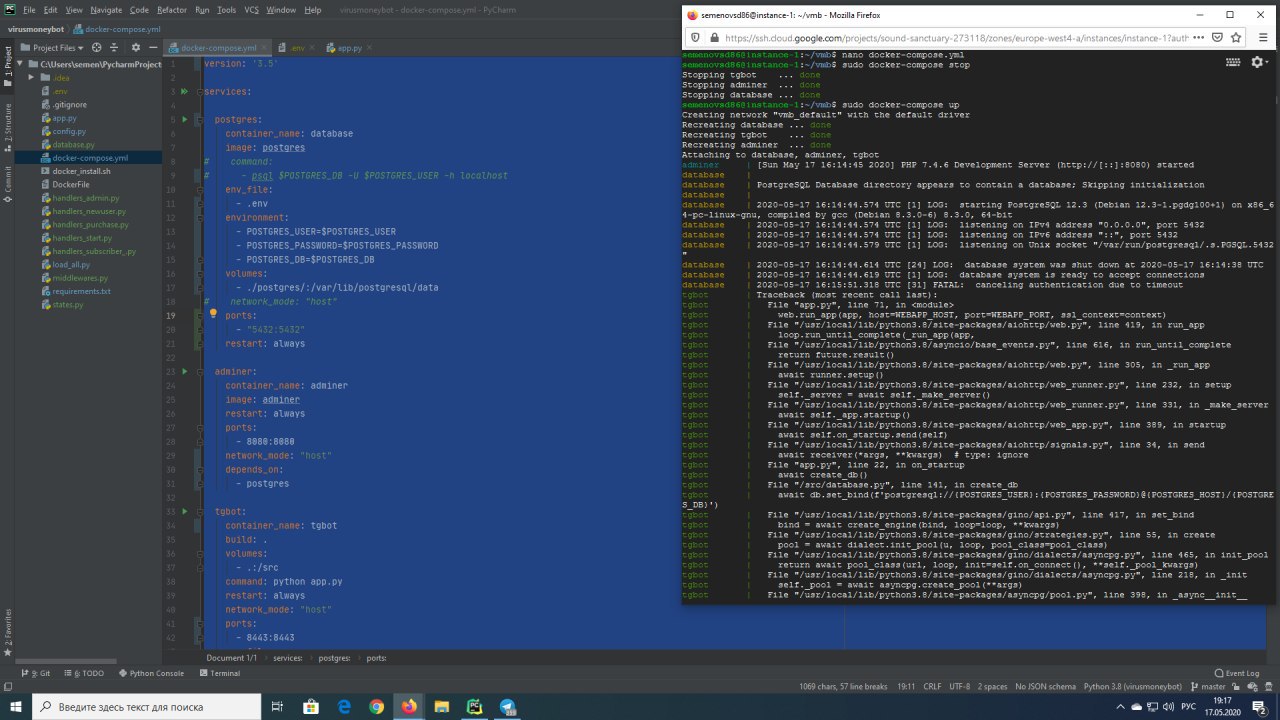
Task: Select docker_install.sh in project tree
Action: (81, 171)
